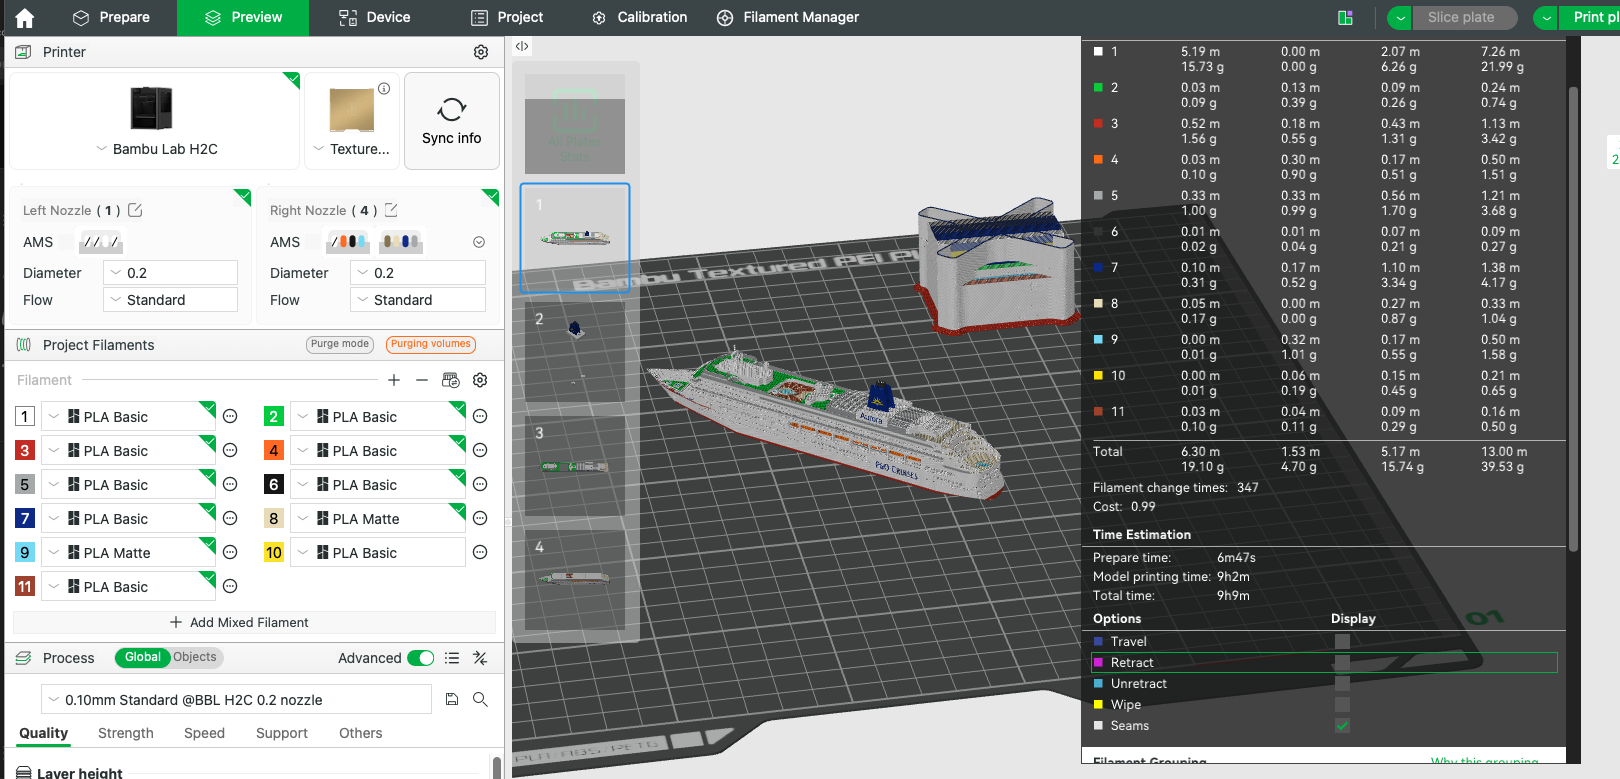Screen dimensions: 1620x779
Task: Click the Sync info button
Action: point(452,121)
